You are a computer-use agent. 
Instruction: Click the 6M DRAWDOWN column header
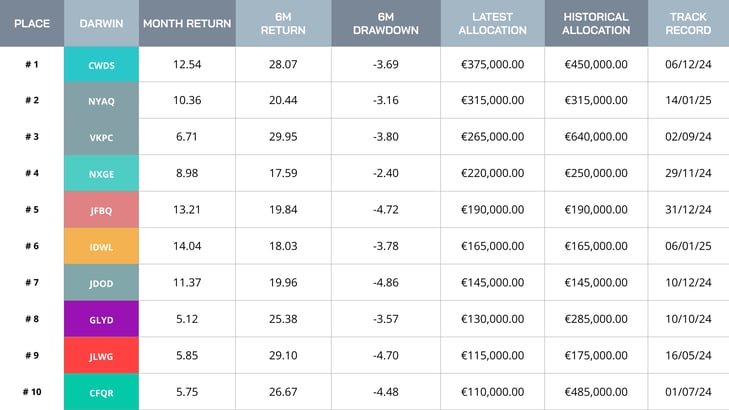386,23
